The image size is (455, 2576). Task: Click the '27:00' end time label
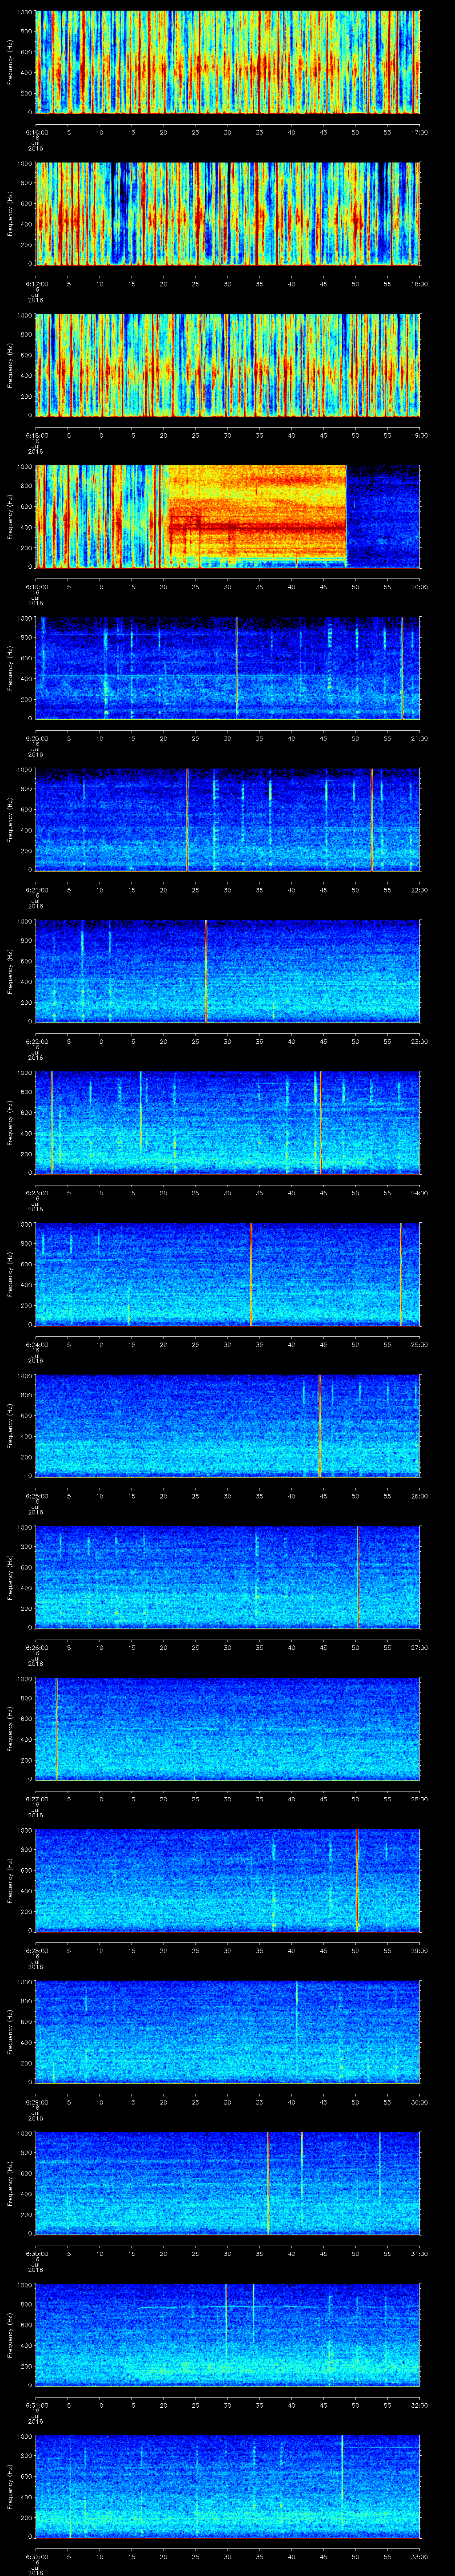point(419,1647)
